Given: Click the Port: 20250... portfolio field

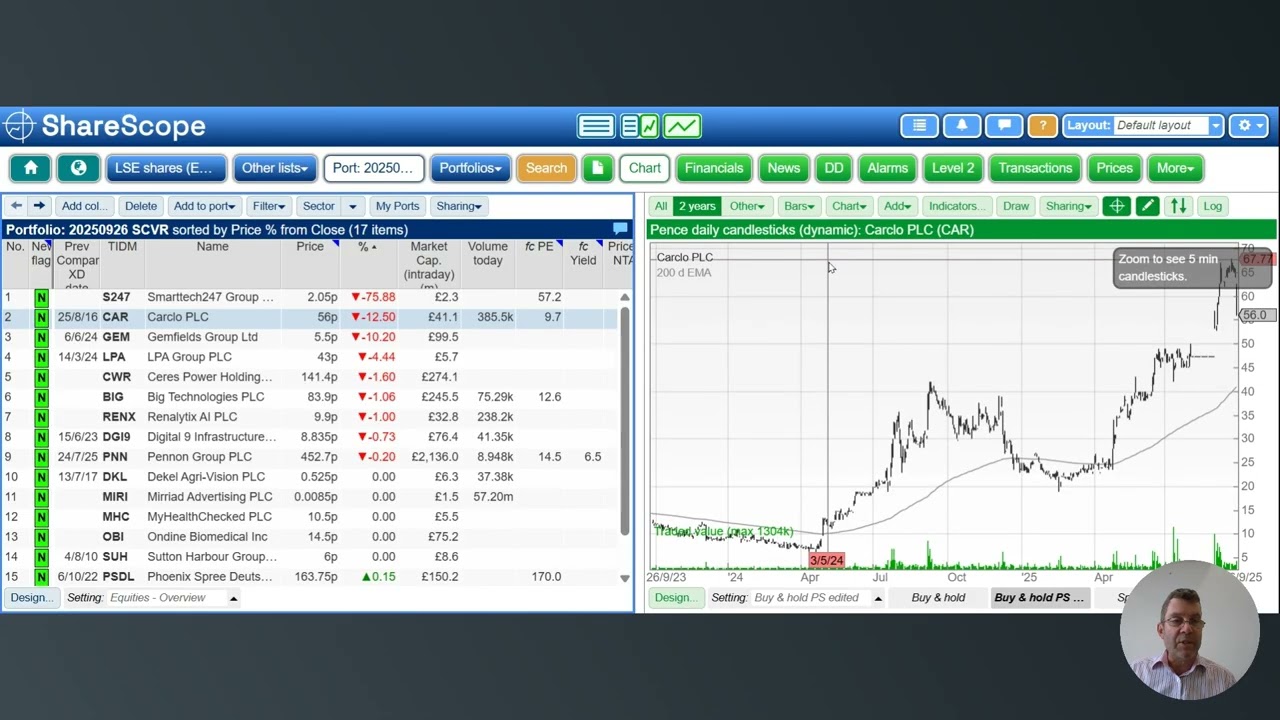Looking at the screenshot, I should coord(374,168).
